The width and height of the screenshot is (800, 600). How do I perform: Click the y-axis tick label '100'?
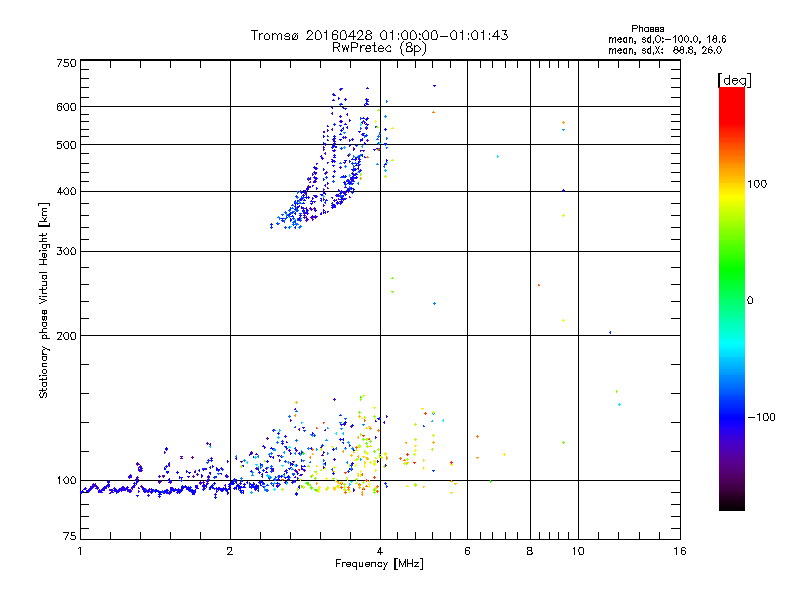pos(66,480)
